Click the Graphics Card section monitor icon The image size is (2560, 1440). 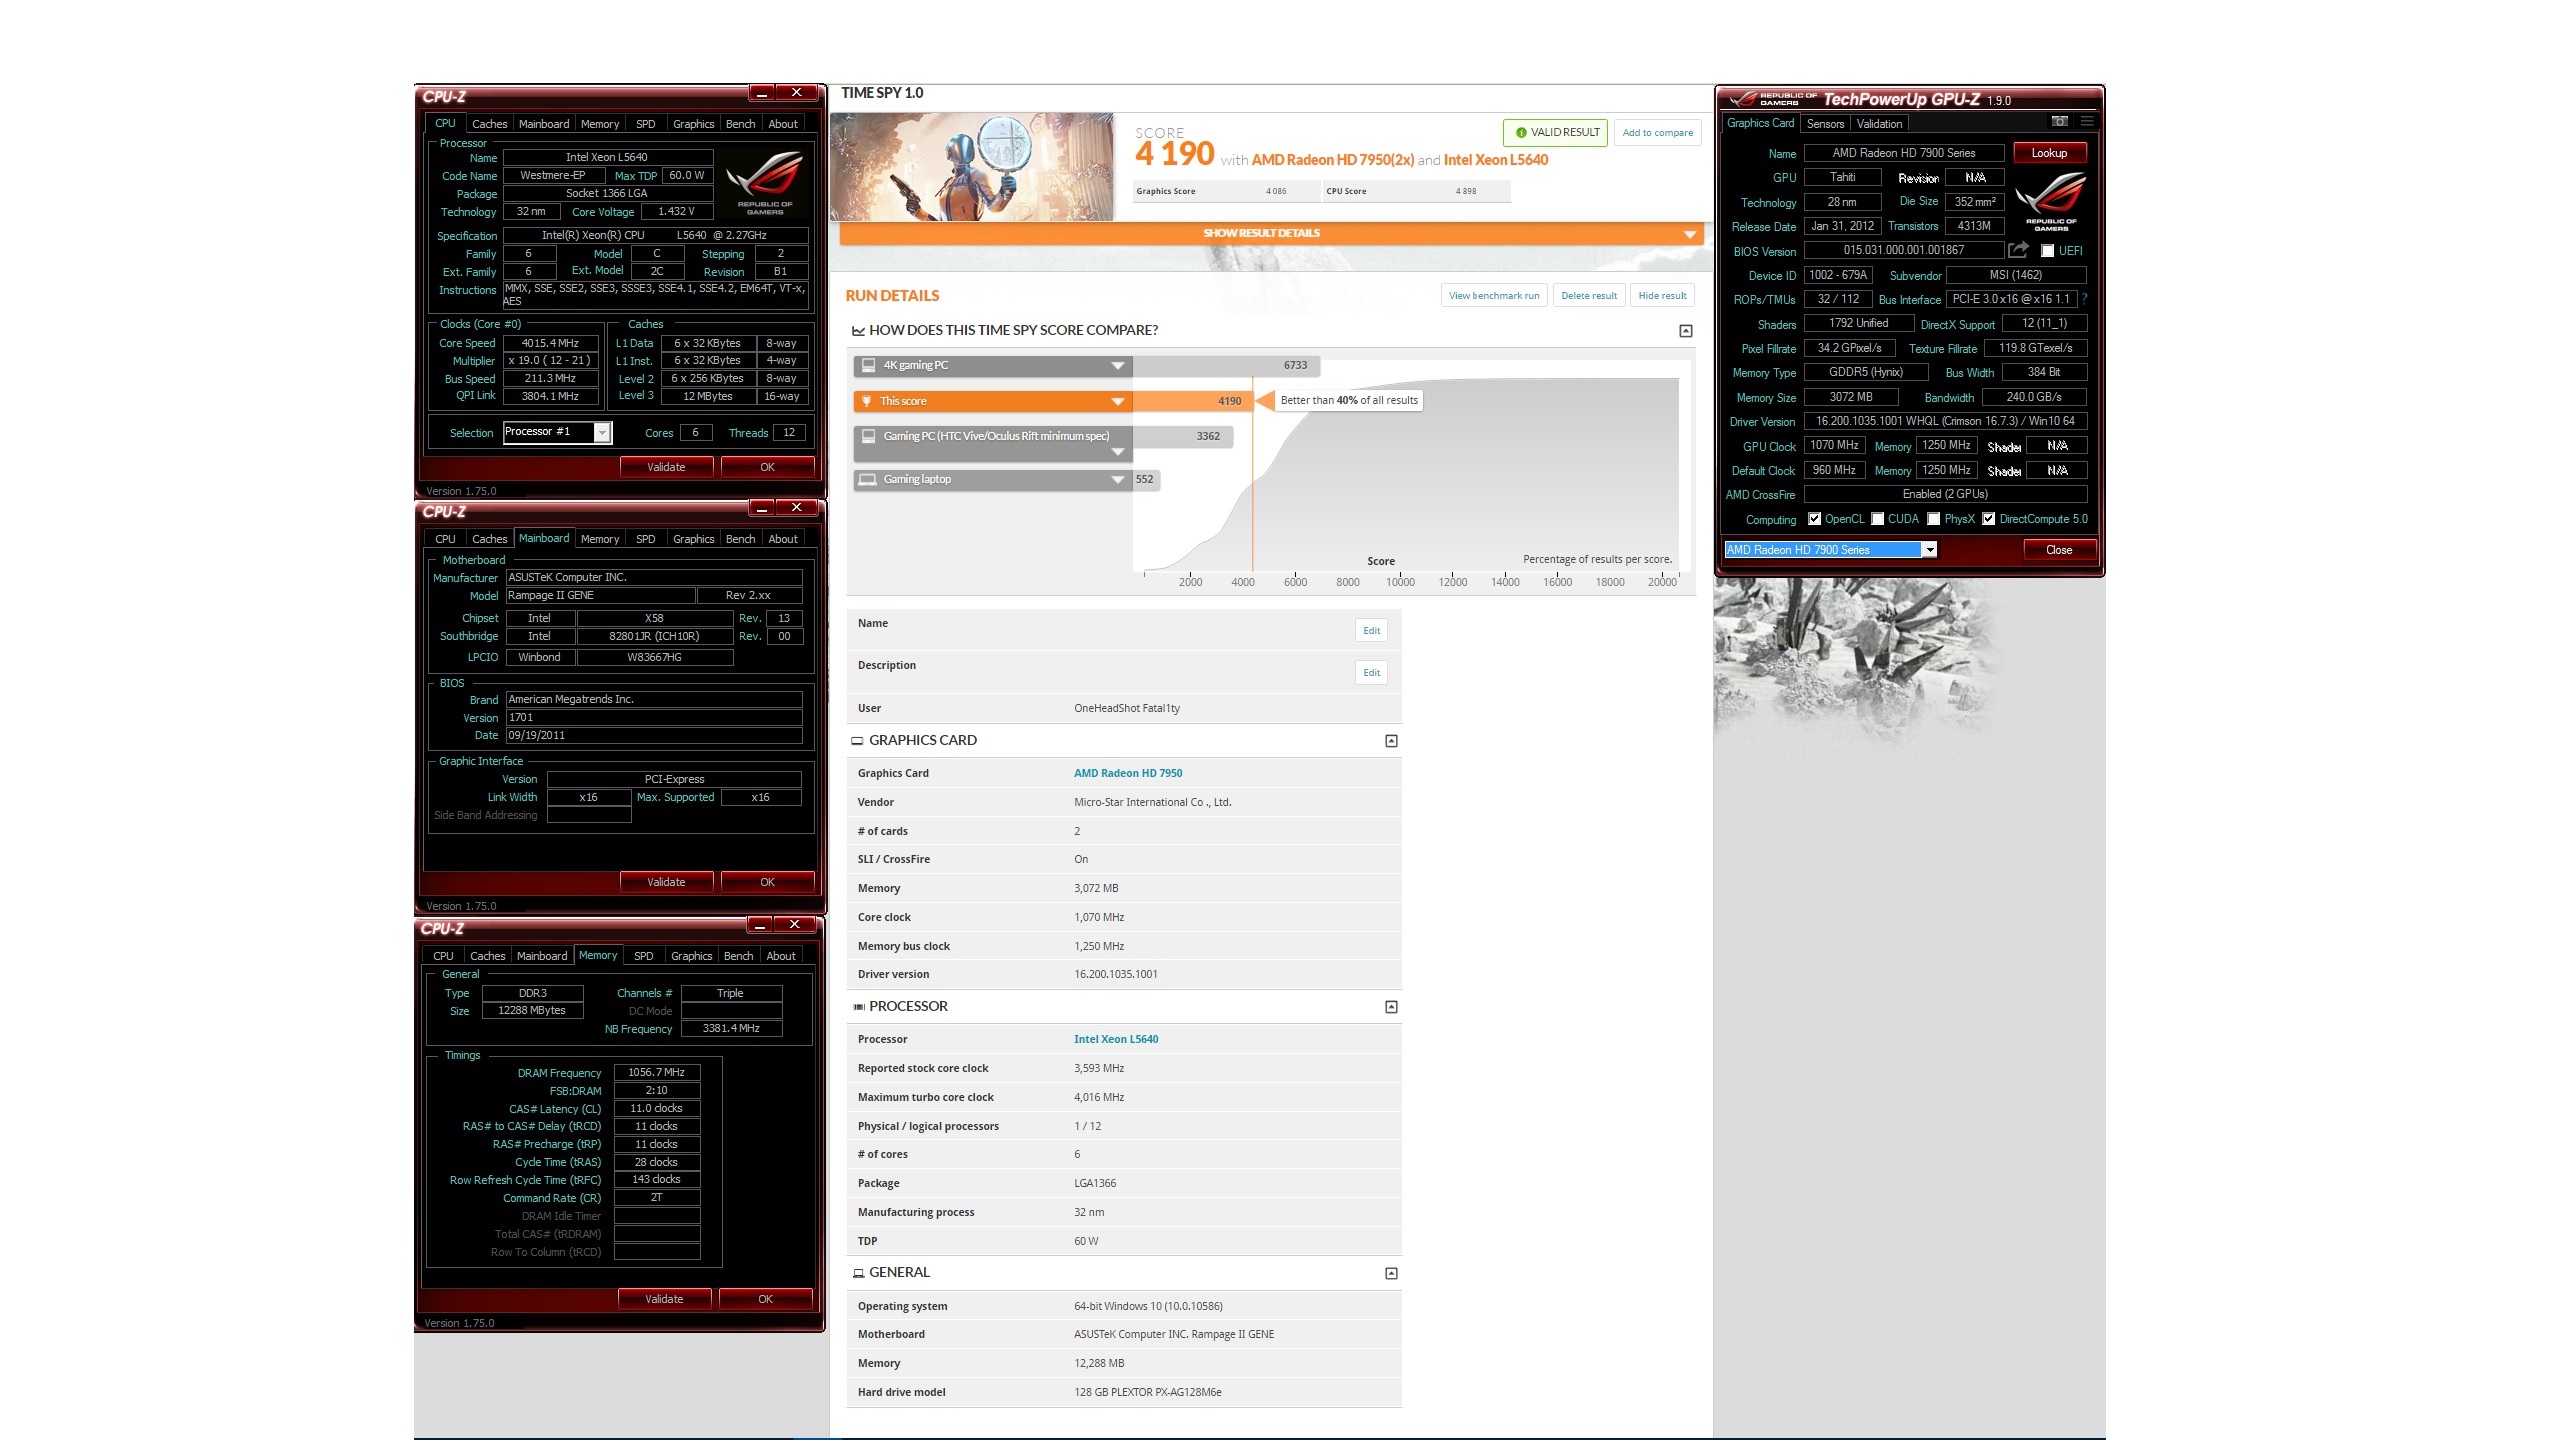click(857, 741)
